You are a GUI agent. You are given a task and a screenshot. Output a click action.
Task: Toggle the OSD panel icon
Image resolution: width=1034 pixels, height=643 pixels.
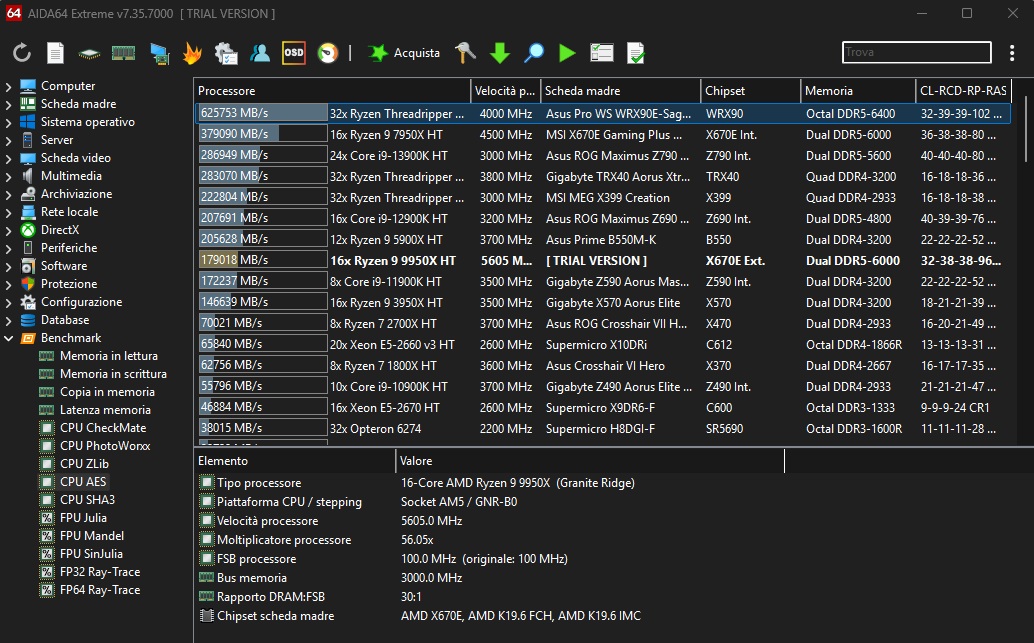[x=293, y=53]
